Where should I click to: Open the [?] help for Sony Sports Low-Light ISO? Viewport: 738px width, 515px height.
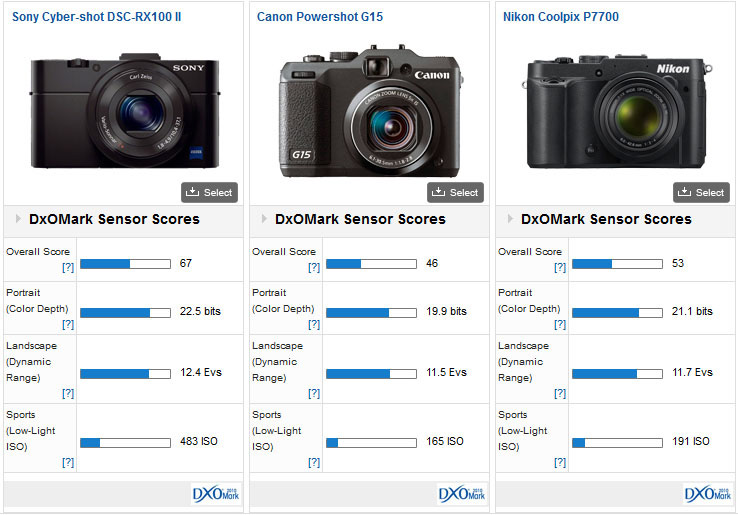(68, 462)
